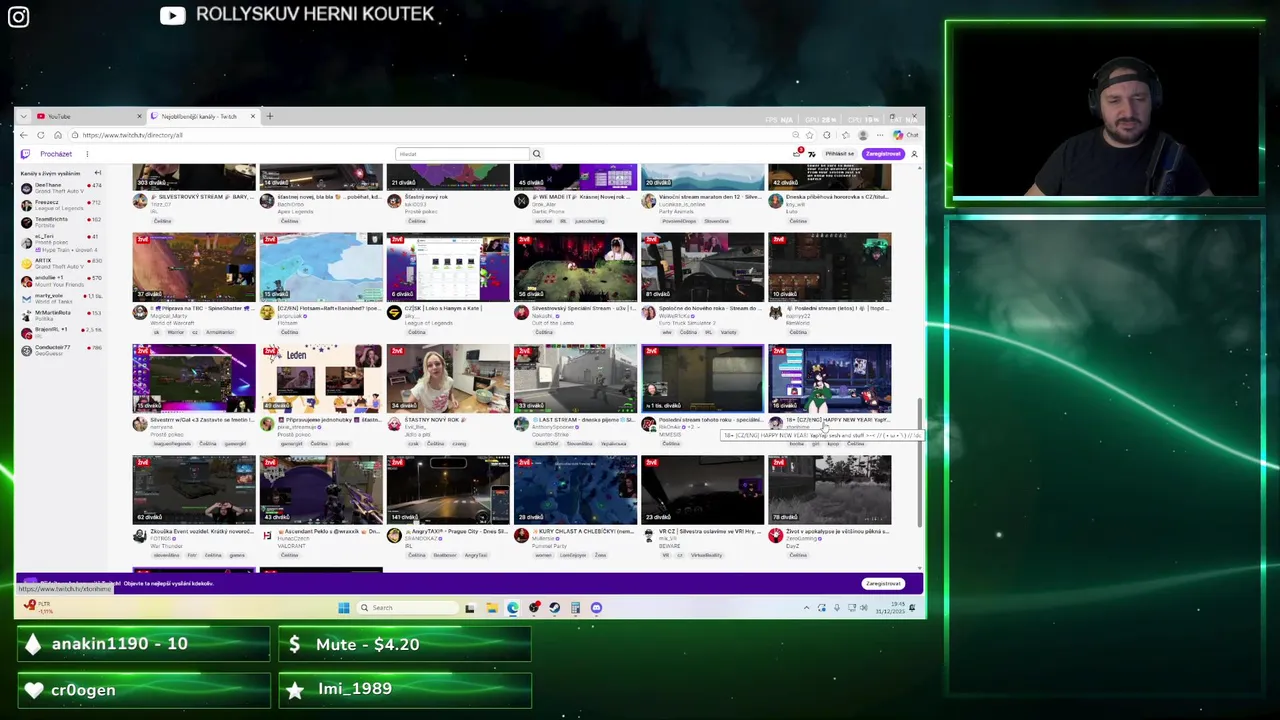Open Conducteir77 GeoGuessr channel in sidebar
Image resolution: width=1280 pixels, height=720 pixels.
[x=62, y=349]
